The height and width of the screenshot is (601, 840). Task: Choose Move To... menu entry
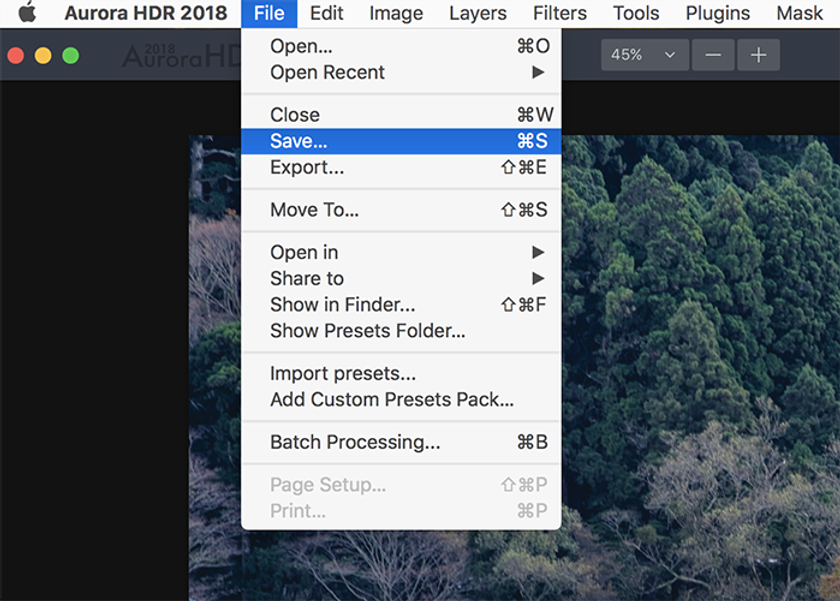[401, 210]
